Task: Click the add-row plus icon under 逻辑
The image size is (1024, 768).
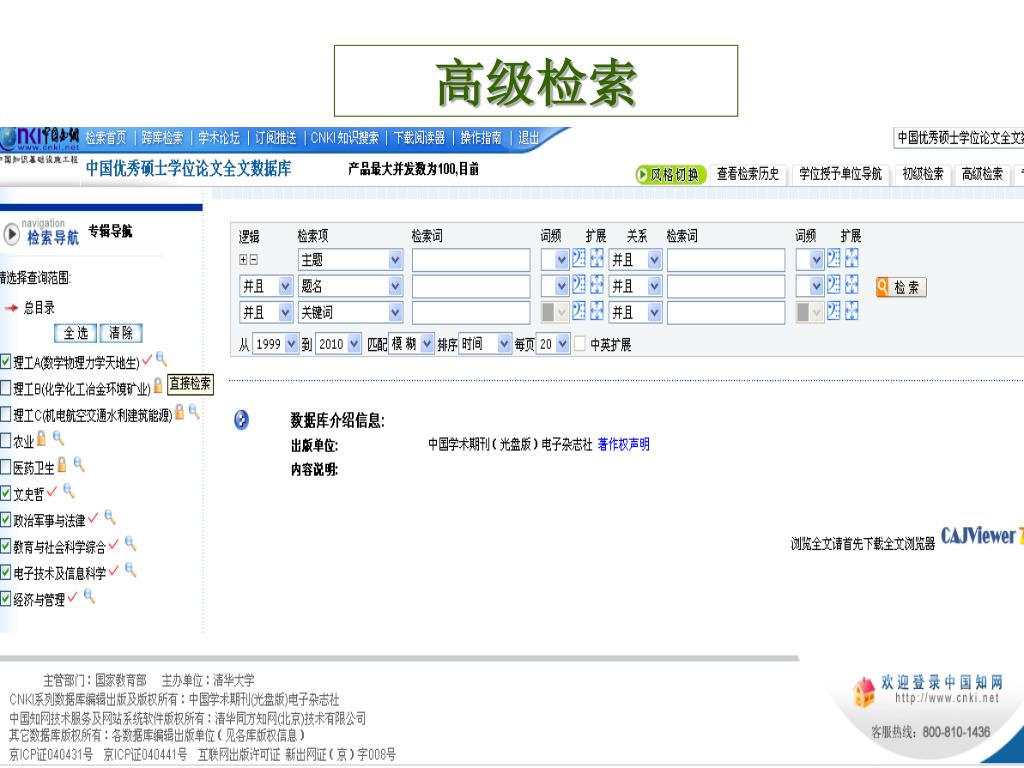Action: (x=243, y=260)
